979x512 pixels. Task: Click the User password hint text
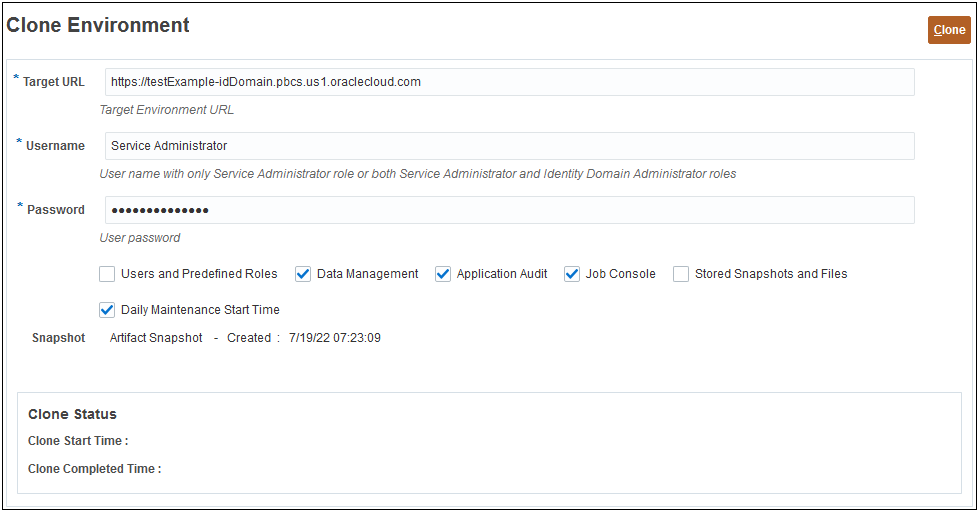click(x=140, y=238)
